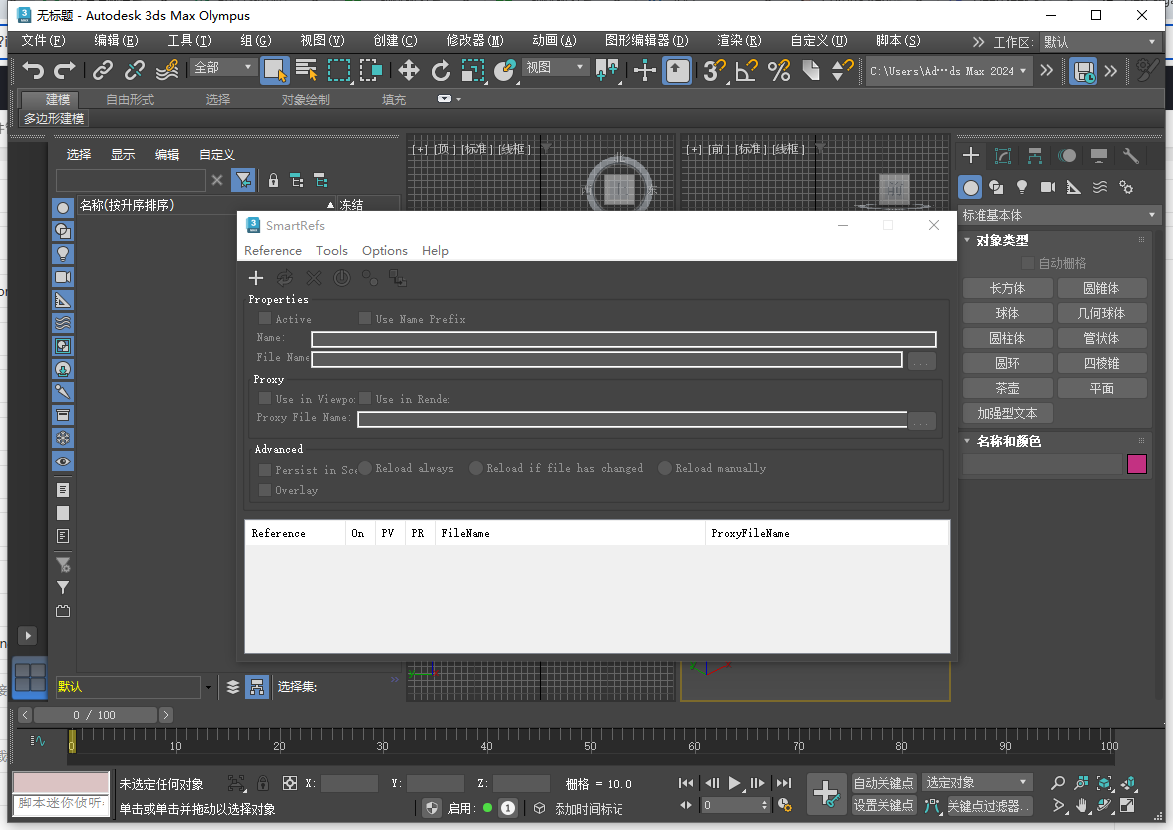The image size is (1173, 830).
Task: Add a new reference in SmartRefs
Action: point(256,278)
